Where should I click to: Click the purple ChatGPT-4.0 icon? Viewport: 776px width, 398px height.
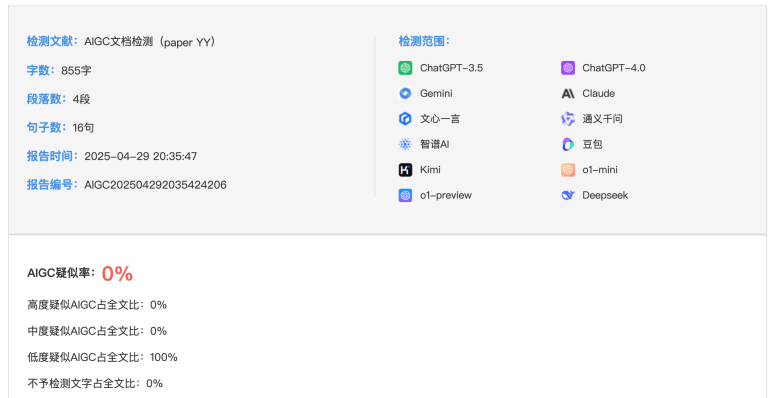tap(568, 68)
